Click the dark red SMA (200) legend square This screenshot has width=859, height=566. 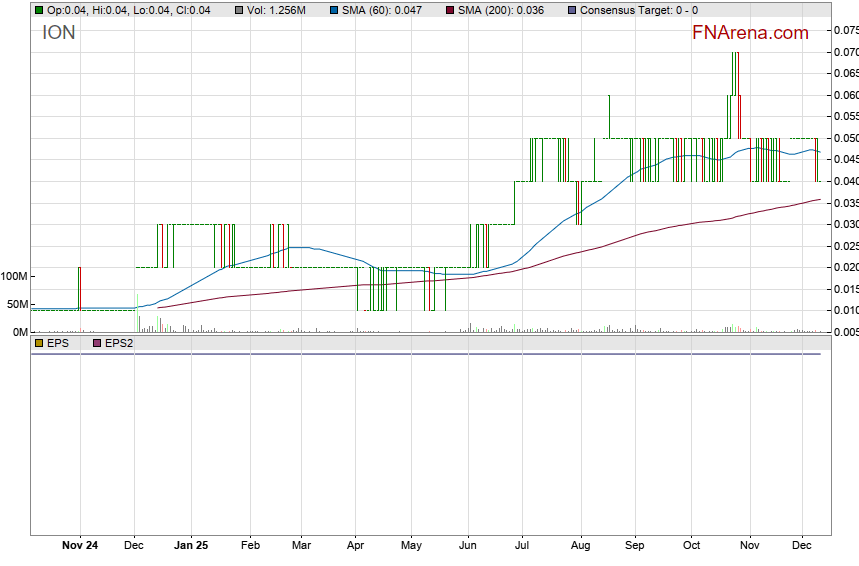tap(449, 10)
